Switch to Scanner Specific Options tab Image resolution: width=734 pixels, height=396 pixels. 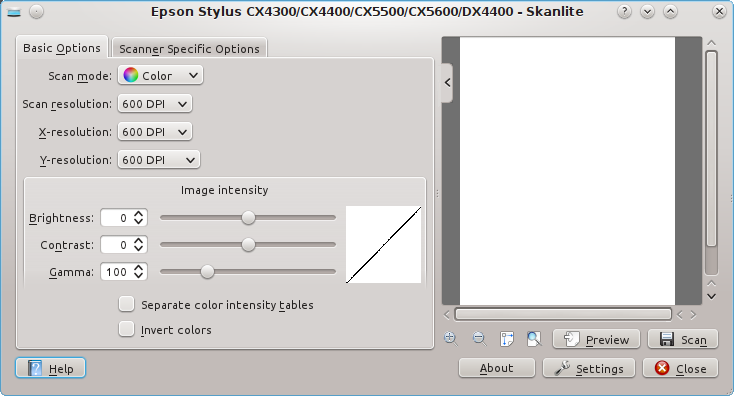189,48
